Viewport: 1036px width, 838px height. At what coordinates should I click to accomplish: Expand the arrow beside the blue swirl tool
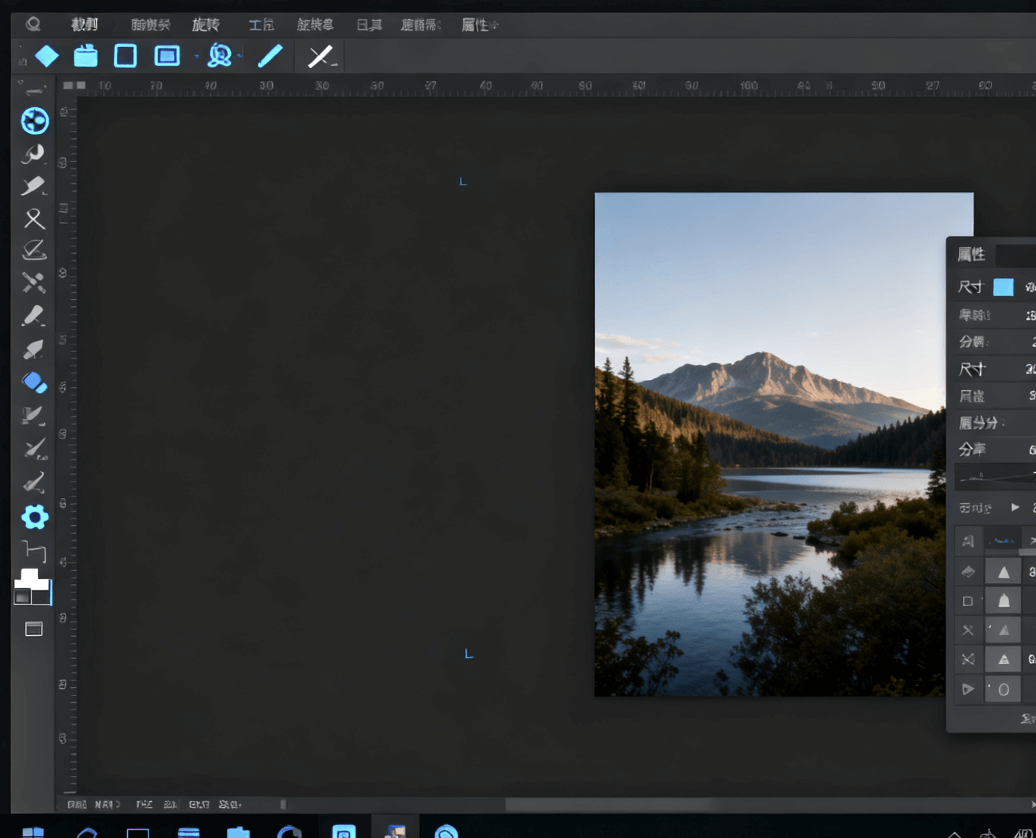[x=240, y=56]
